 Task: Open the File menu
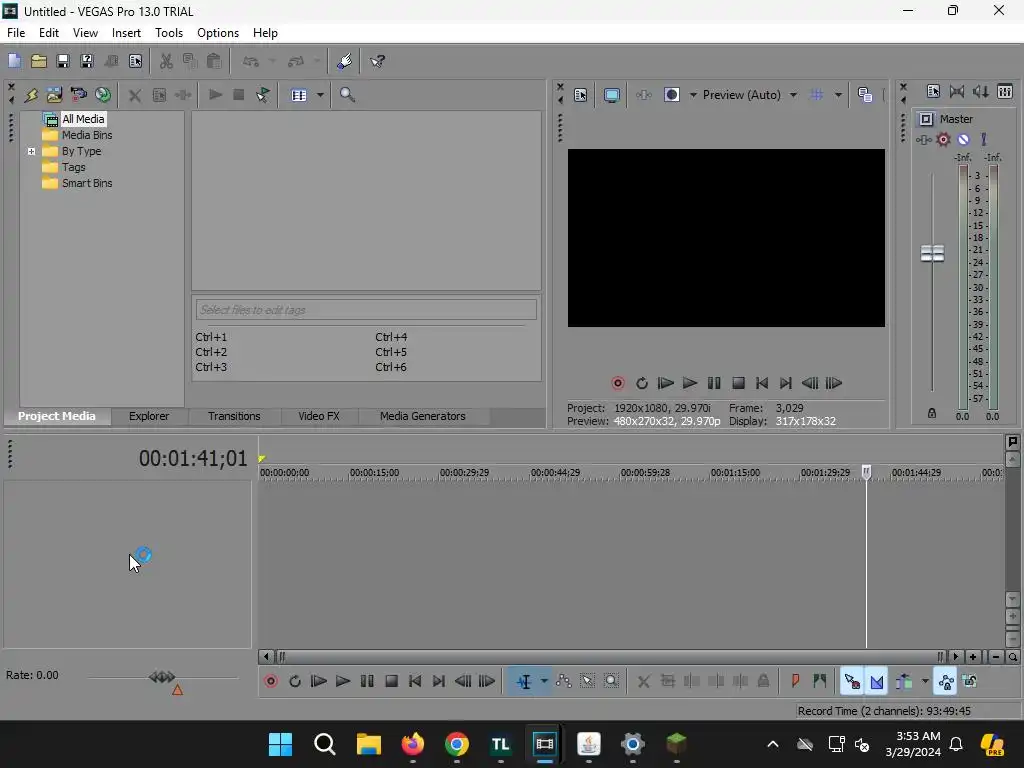pos(16,33)
